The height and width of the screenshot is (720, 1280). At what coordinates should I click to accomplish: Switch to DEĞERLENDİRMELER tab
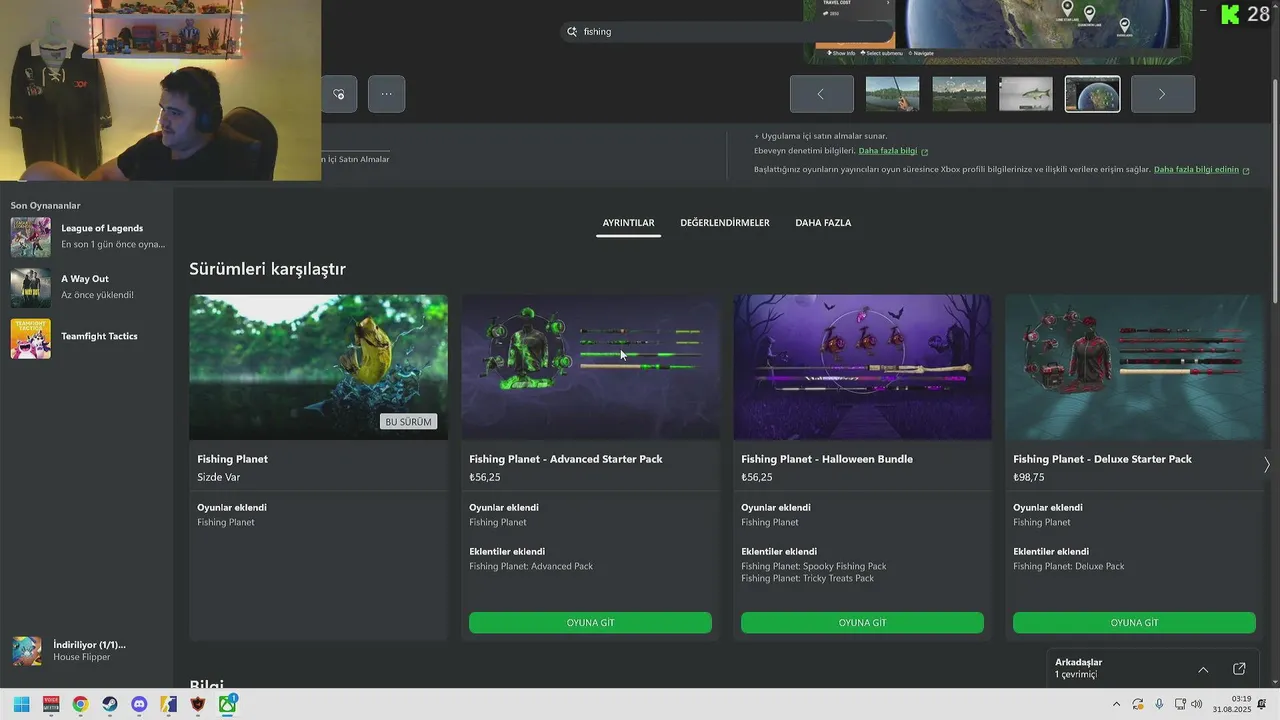[725, 223]
